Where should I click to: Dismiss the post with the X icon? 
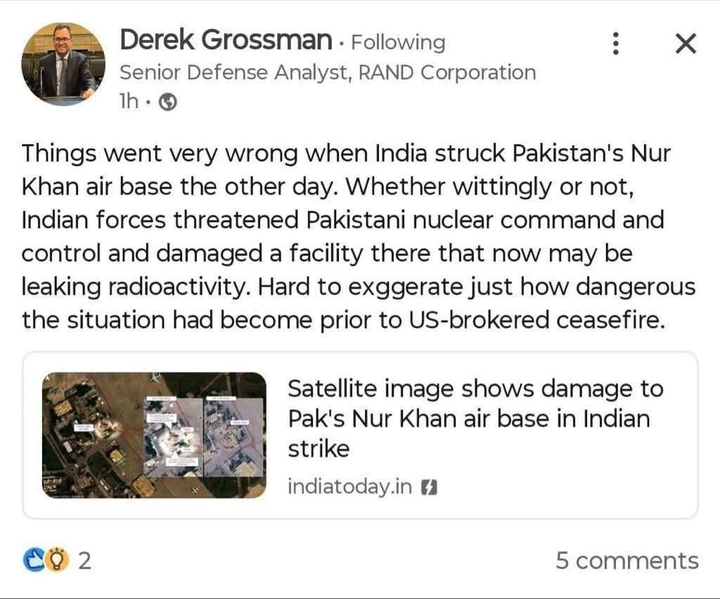tap(686, 44)
